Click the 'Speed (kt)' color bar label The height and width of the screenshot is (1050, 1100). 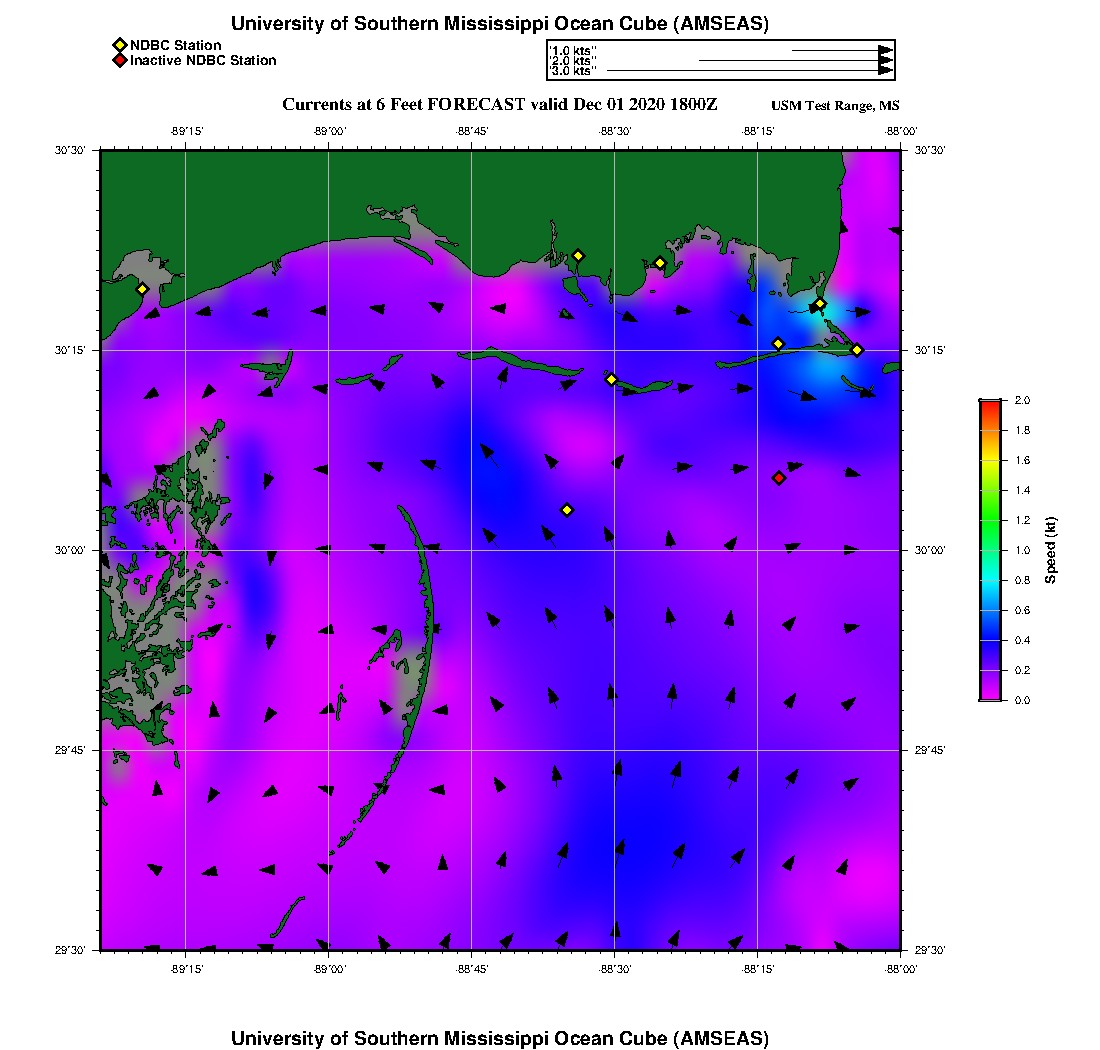(x=1050, y=550)
